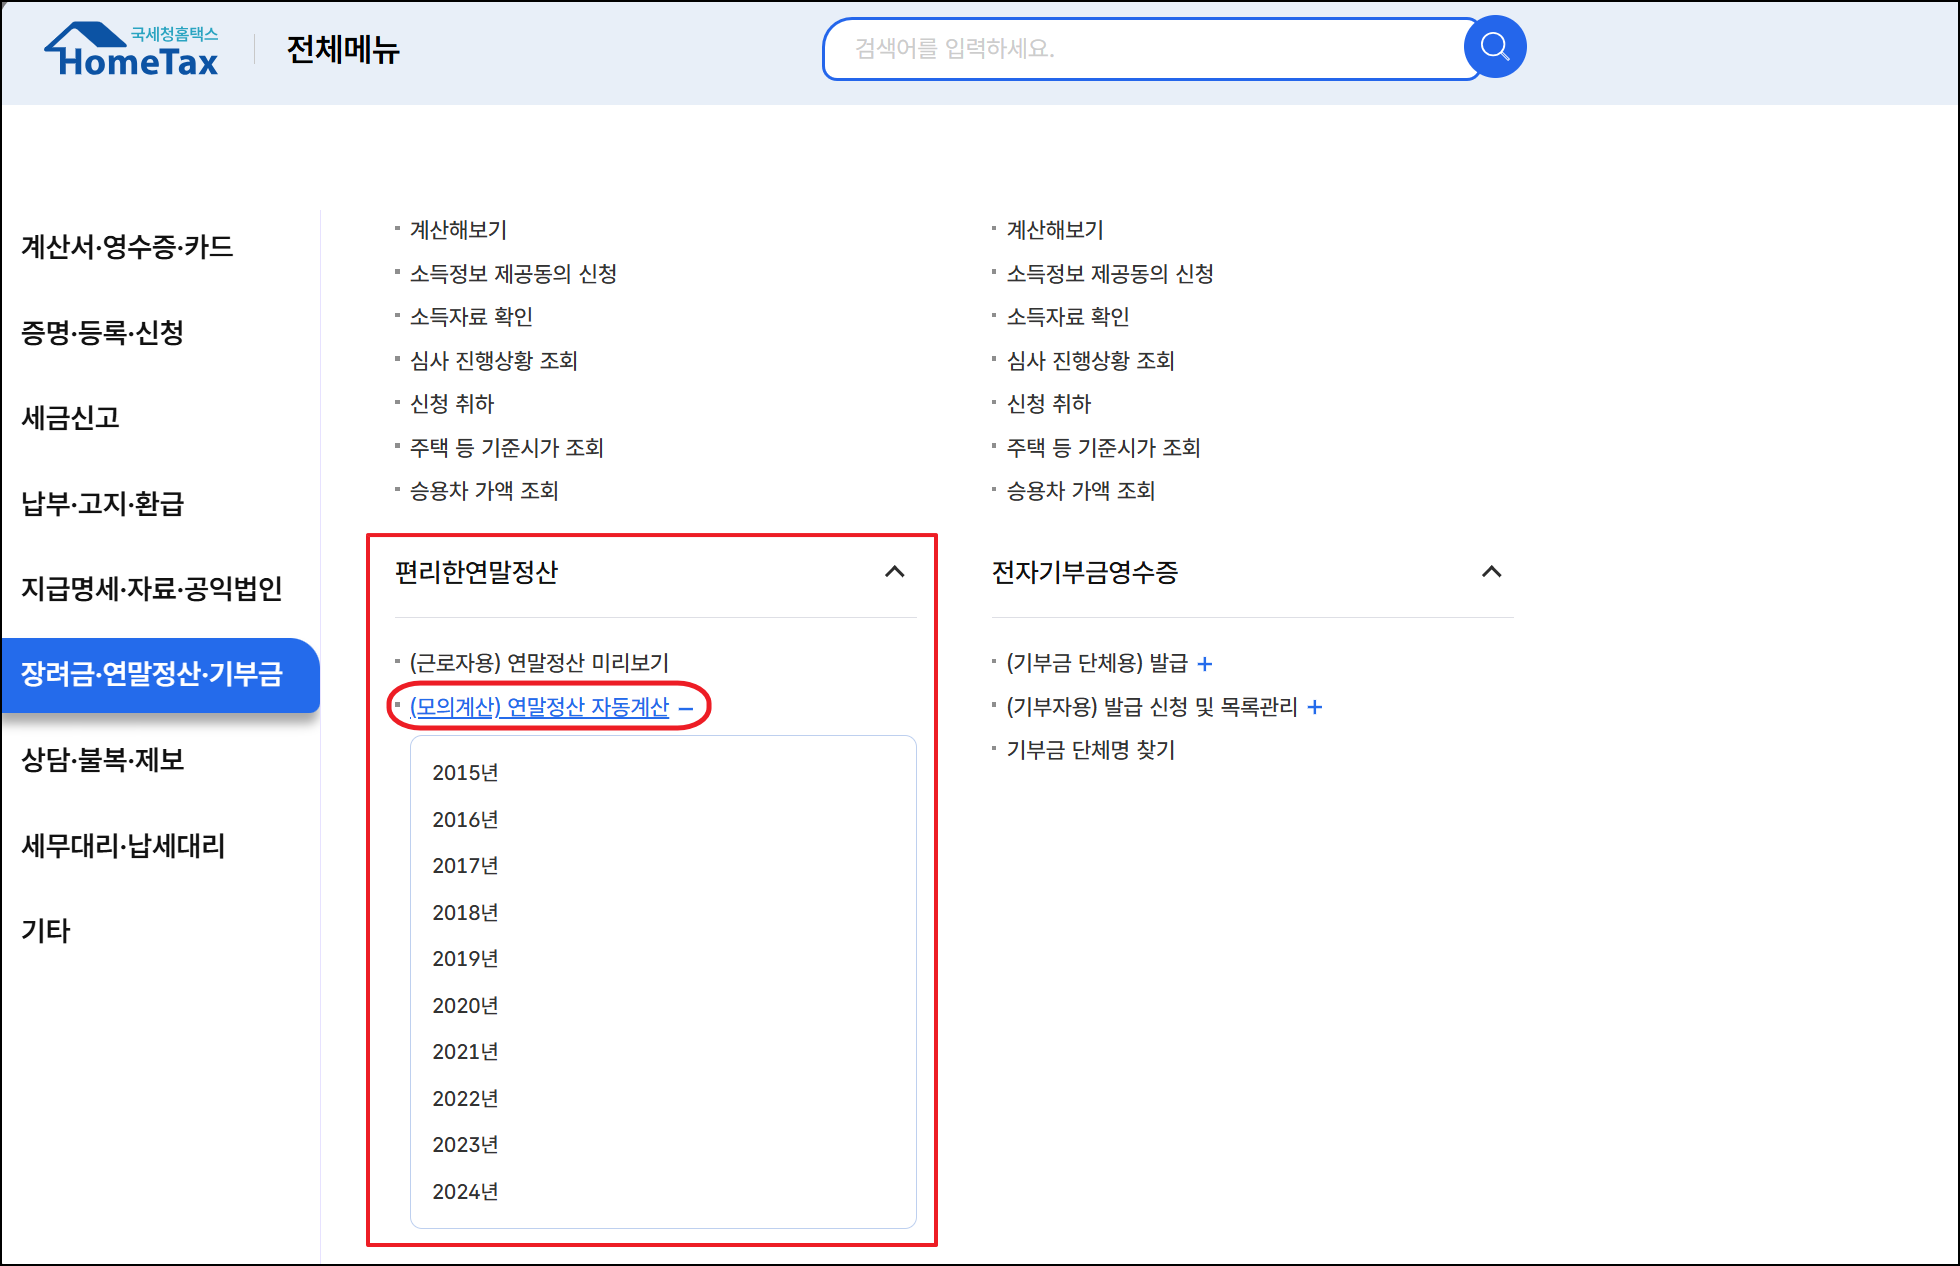Click the 전체메뉴 header title
The height and width of the screenshot is (1266, 1960).
coord(343,49)
